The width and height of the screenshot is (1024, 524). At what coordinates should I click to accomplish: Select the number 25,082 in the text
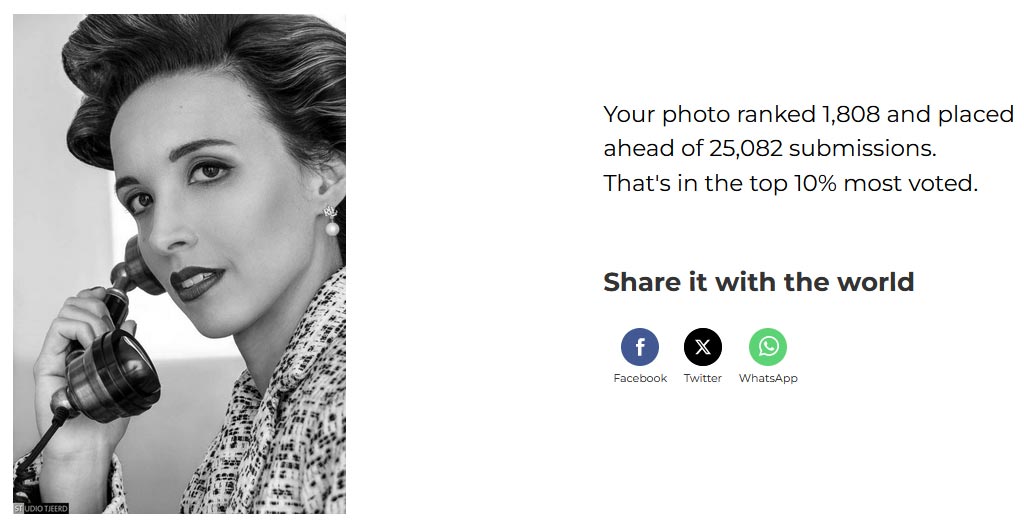tap(745, 148)
